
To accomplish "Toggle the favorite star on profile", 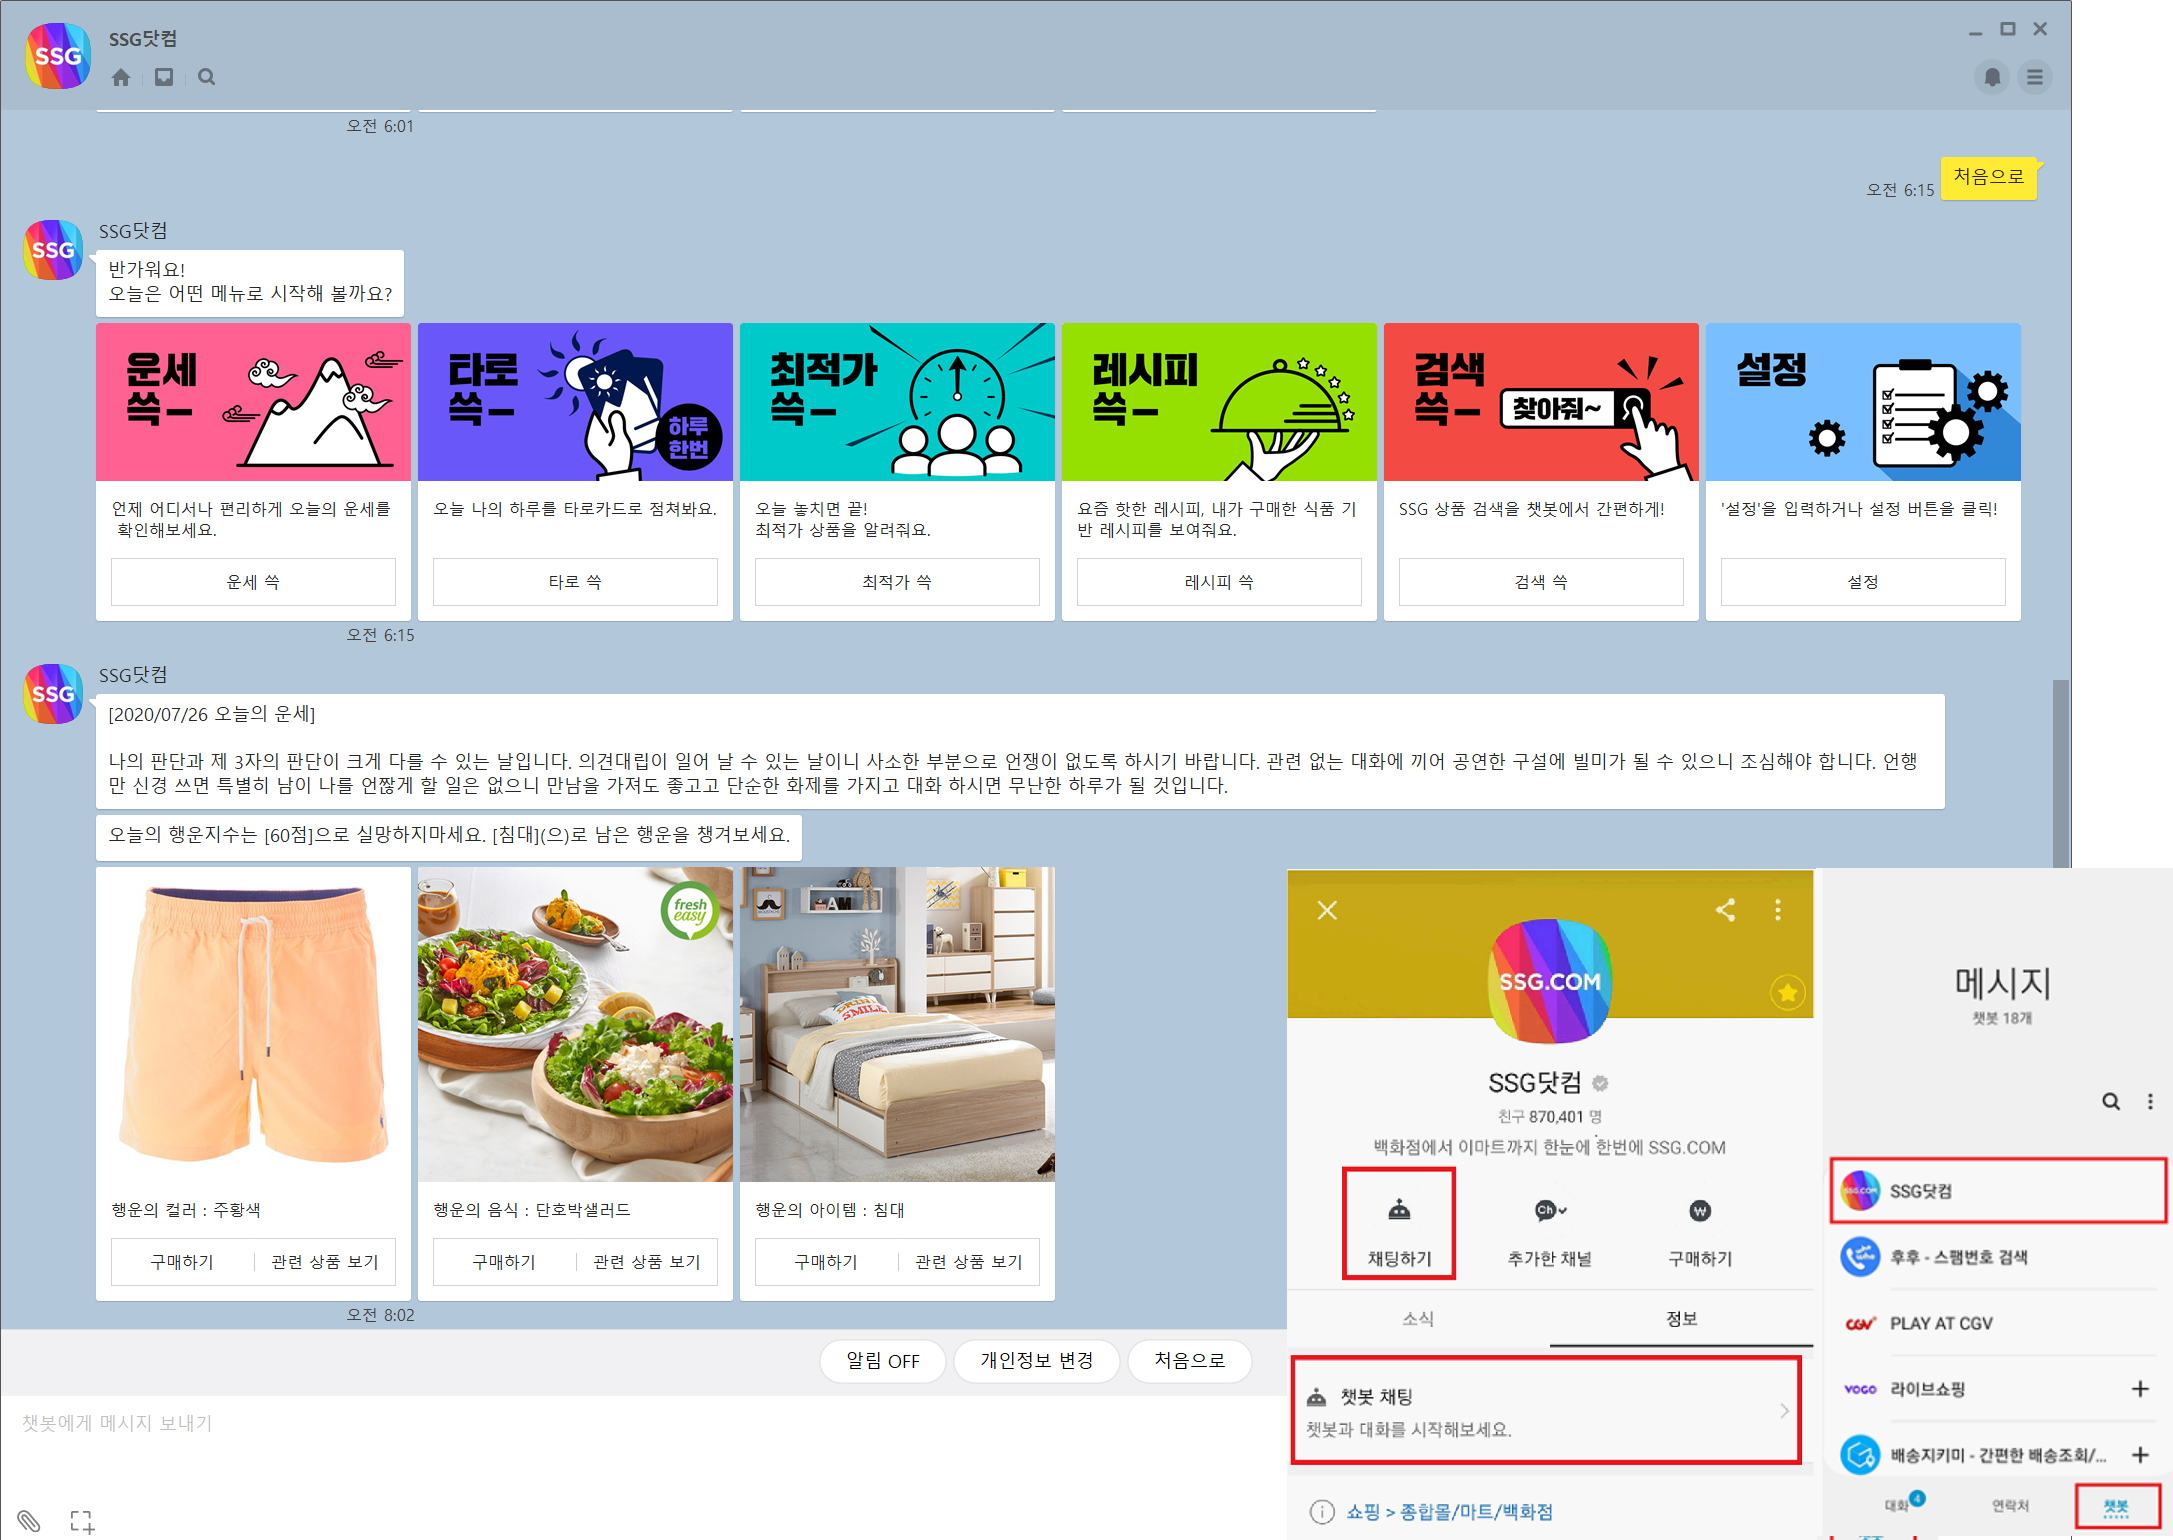I will [1787, 992].
